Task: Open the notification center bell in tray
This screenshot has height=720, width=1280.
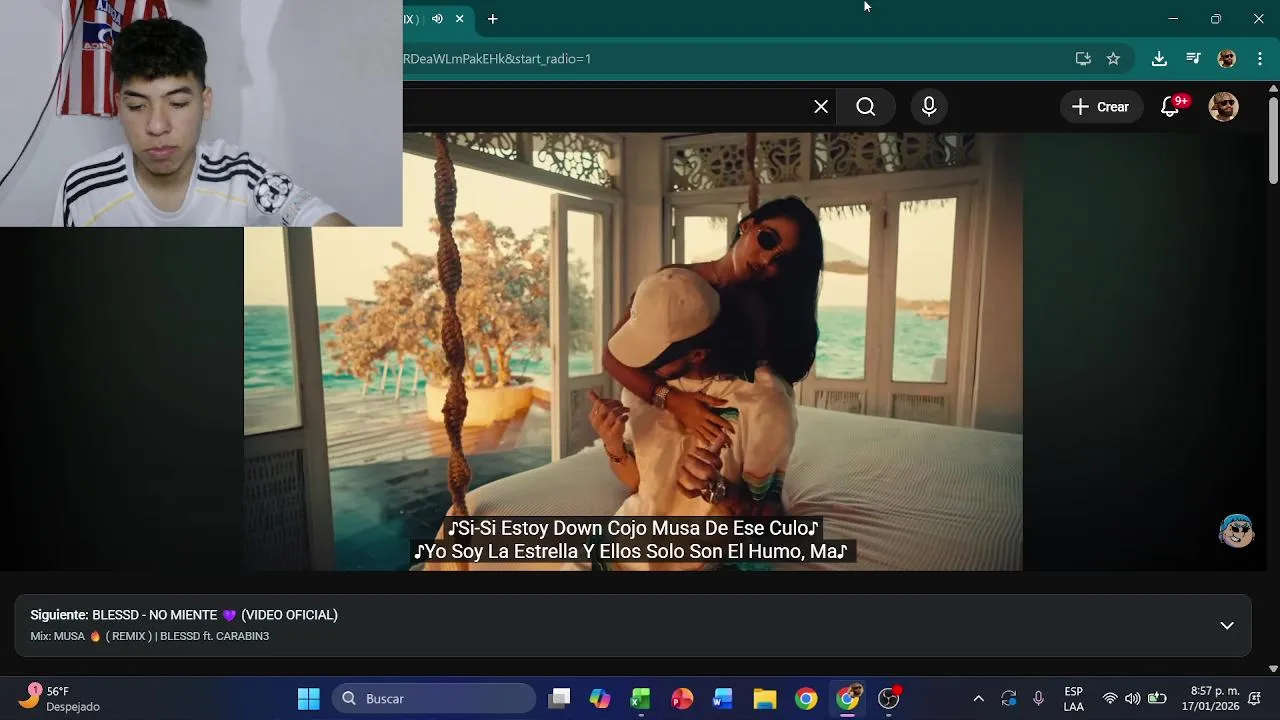Action: pos(1255,699)
